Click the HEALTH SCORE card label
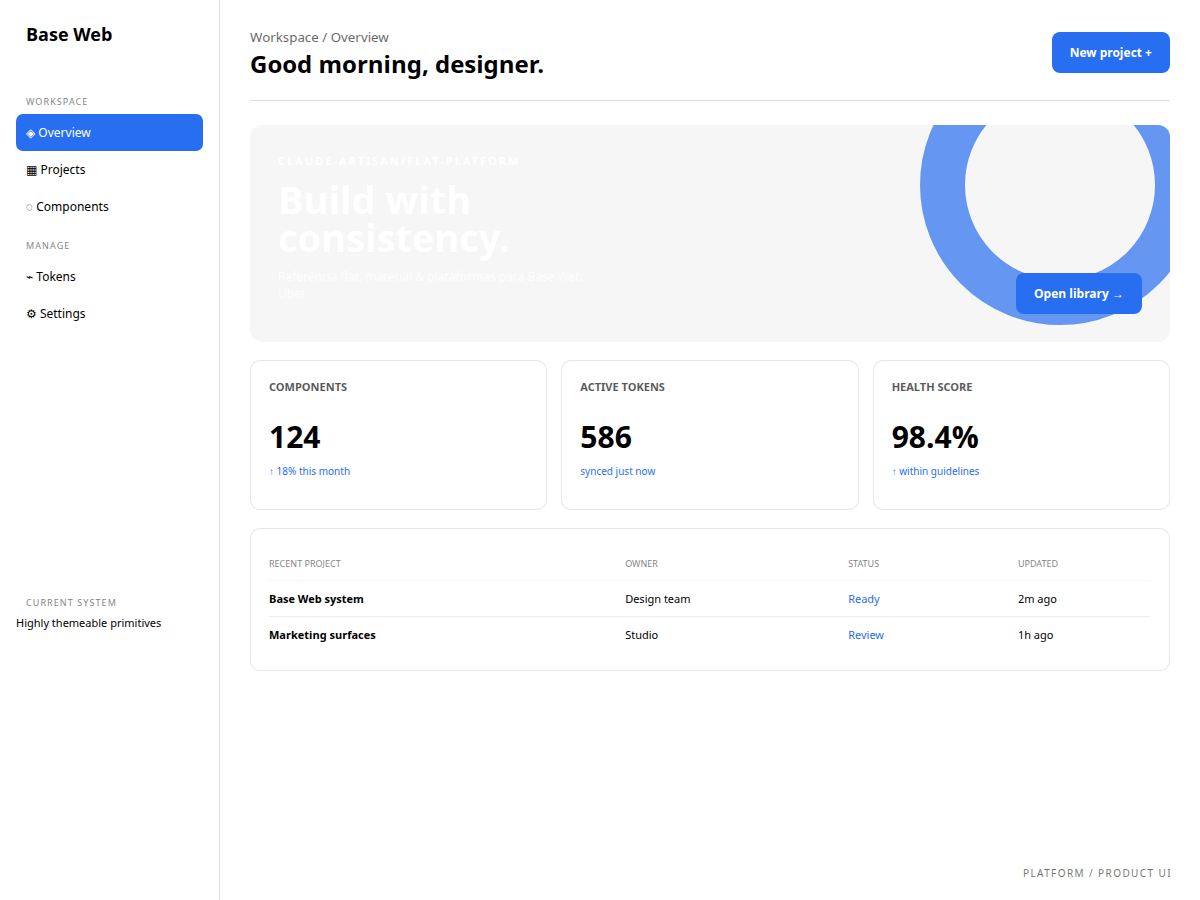1200x900 pixels. click(932, 387)
